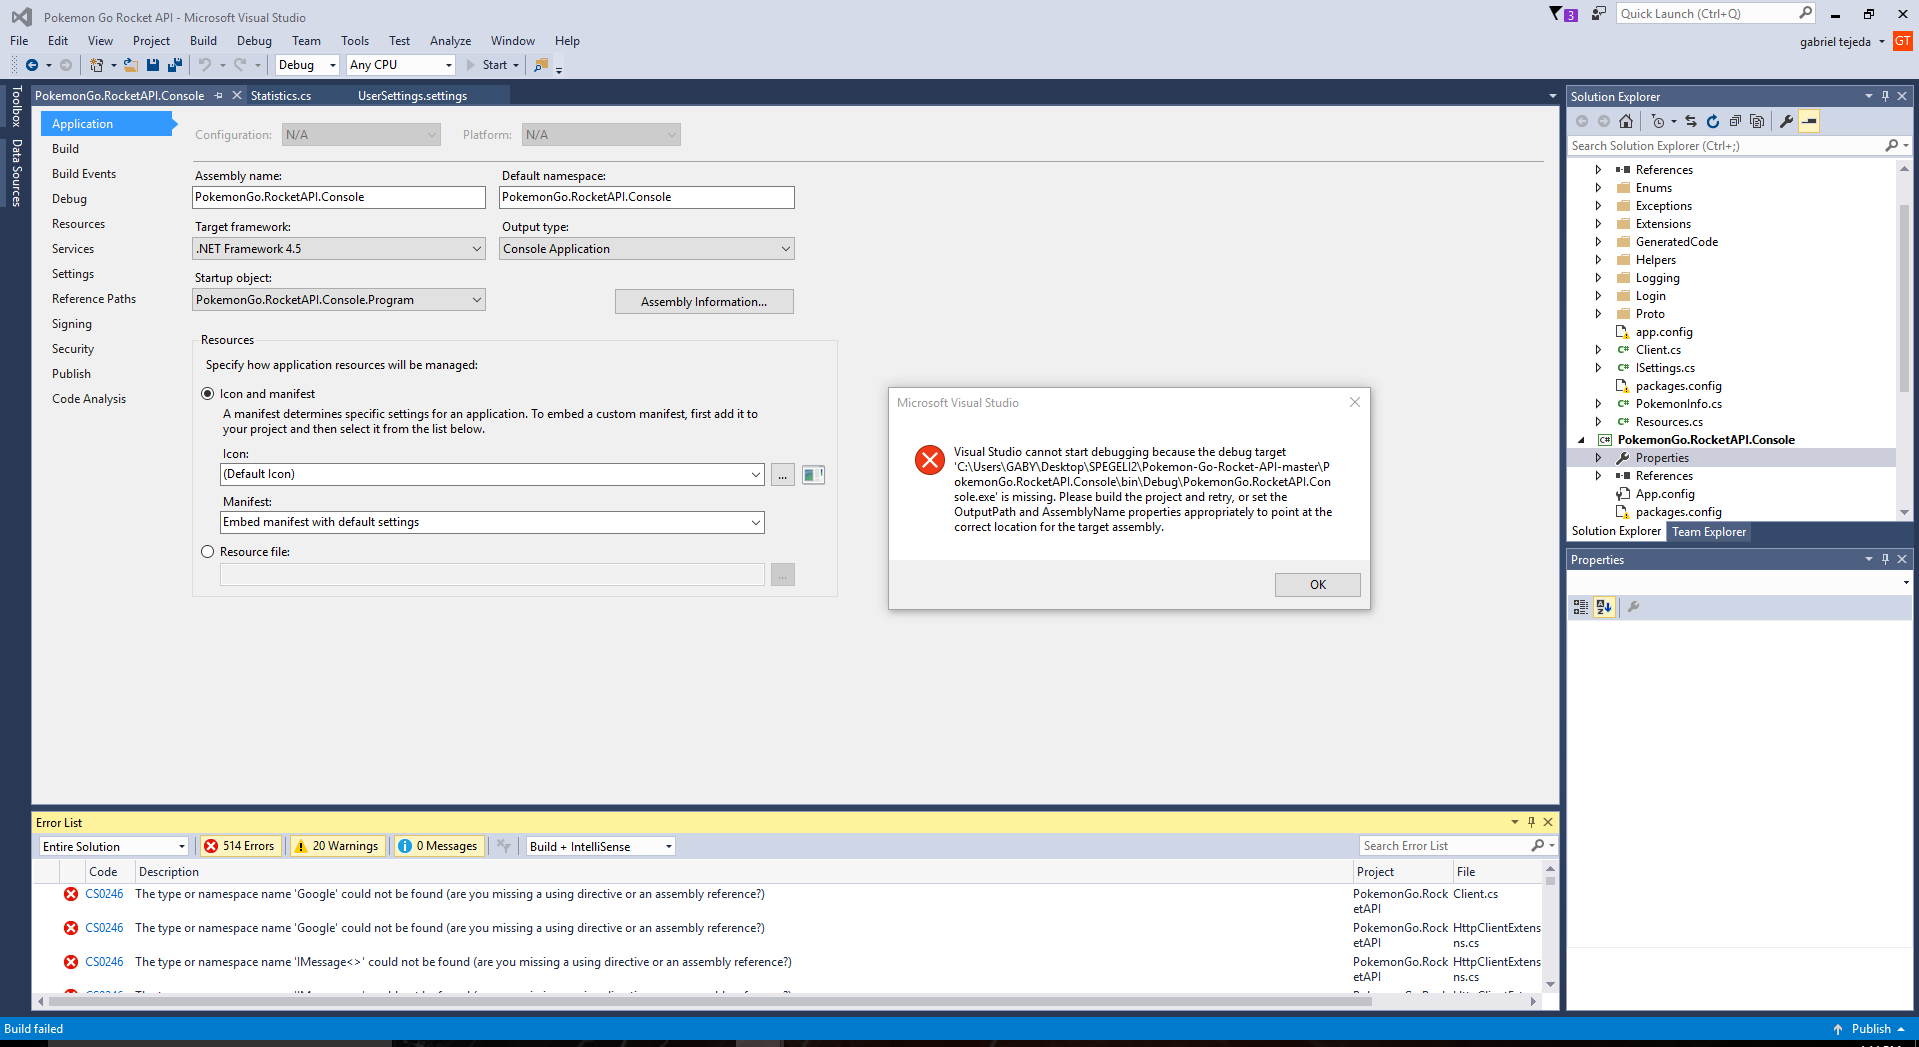Screen dimensions: 1919x1047
Task: Click OK in the error dialog
Action: coord(1318,585)
